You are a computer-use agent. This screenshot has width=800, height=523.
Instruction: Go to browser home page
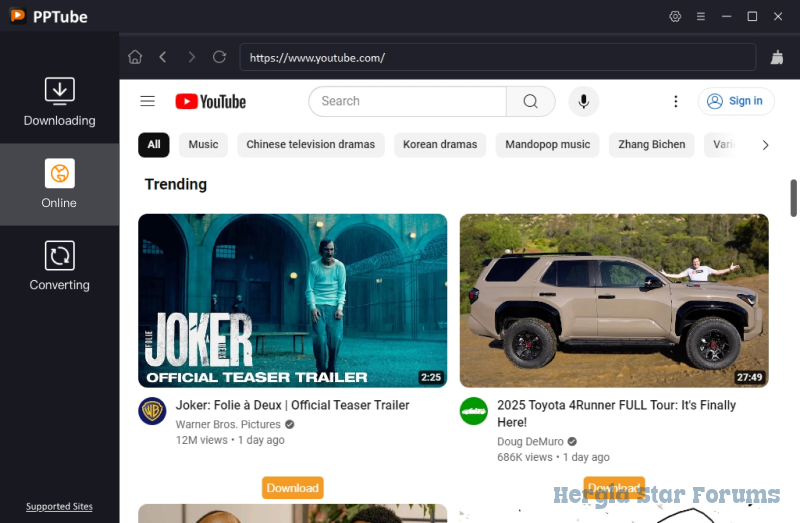click(x=135, y=57)
